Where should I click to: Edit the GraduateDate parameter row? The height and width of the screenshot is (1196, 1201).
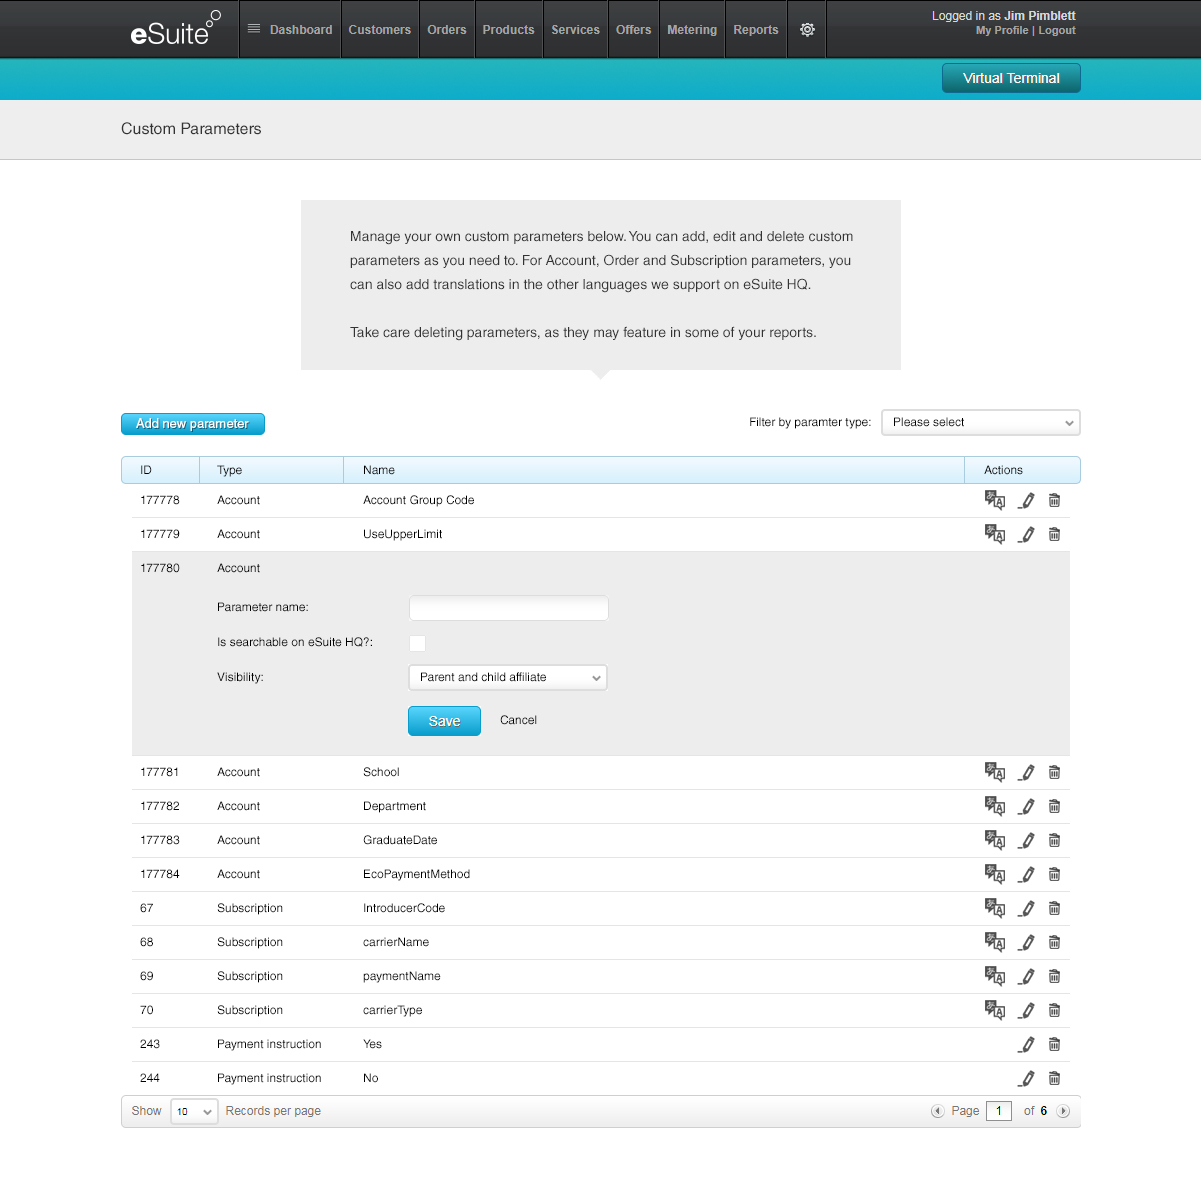click(x=1026, y=840)
